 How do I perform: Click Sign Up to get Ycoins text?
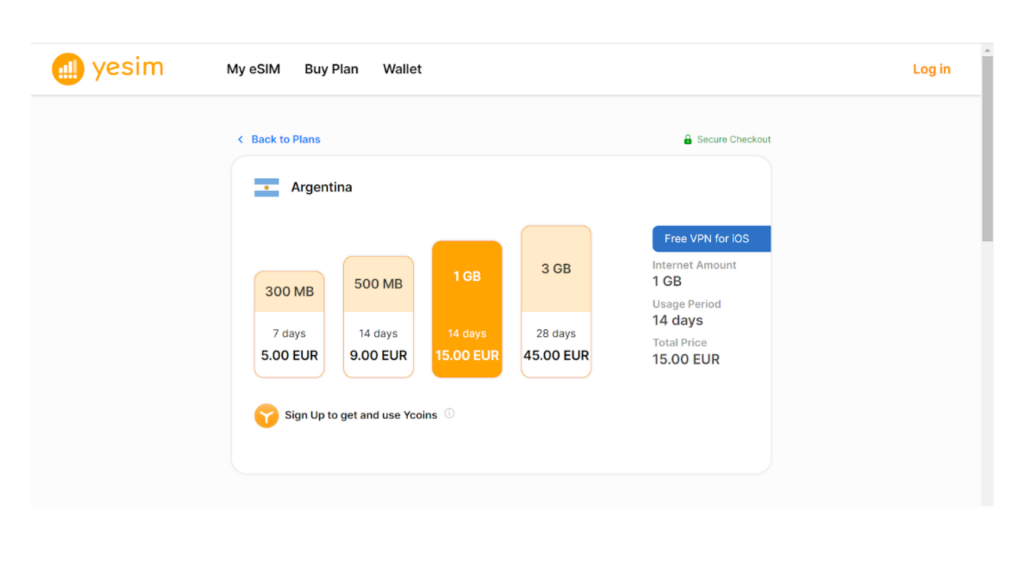click(361, 415)
